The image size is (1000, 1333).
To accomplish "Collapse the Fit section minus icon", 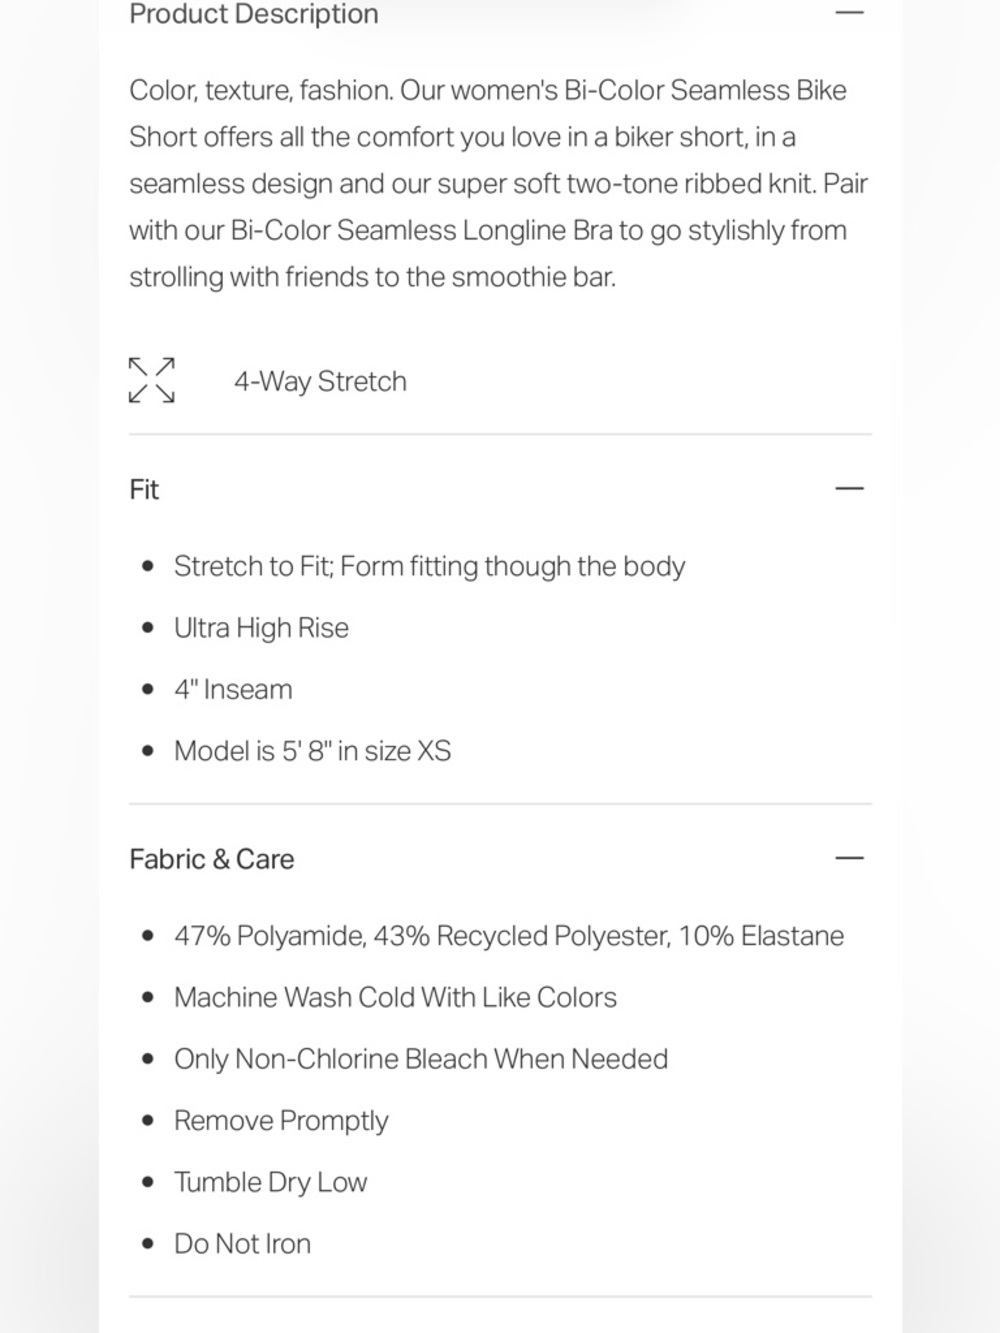I will click(849, 489).
